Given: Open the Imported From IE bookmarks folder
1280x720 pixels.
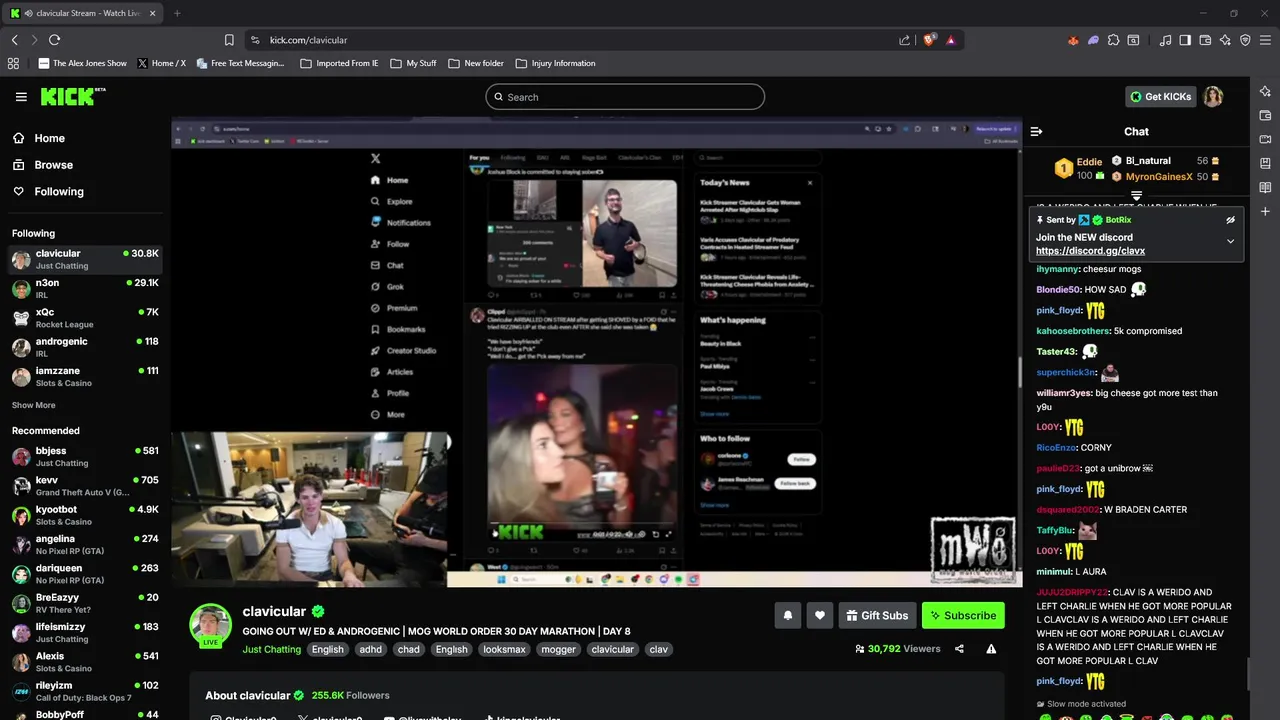Looking at the screenshot, I should (339, 63).
